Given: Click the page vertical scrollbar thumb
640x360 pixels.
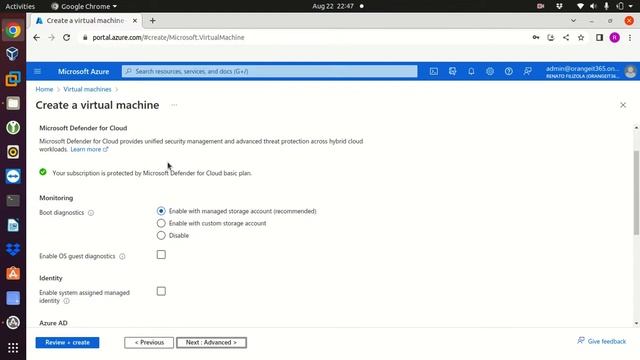Looking at the screenshot, I should (636, 193).
